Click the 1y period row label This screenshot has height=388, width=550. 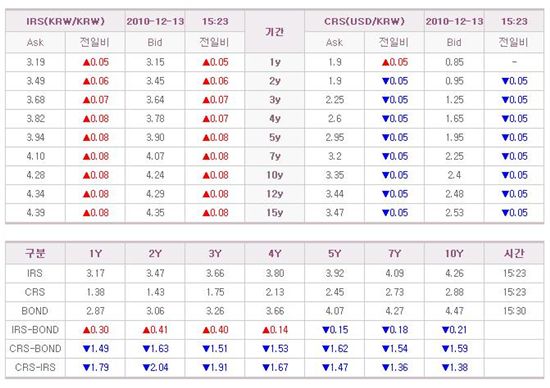point(275,62)
